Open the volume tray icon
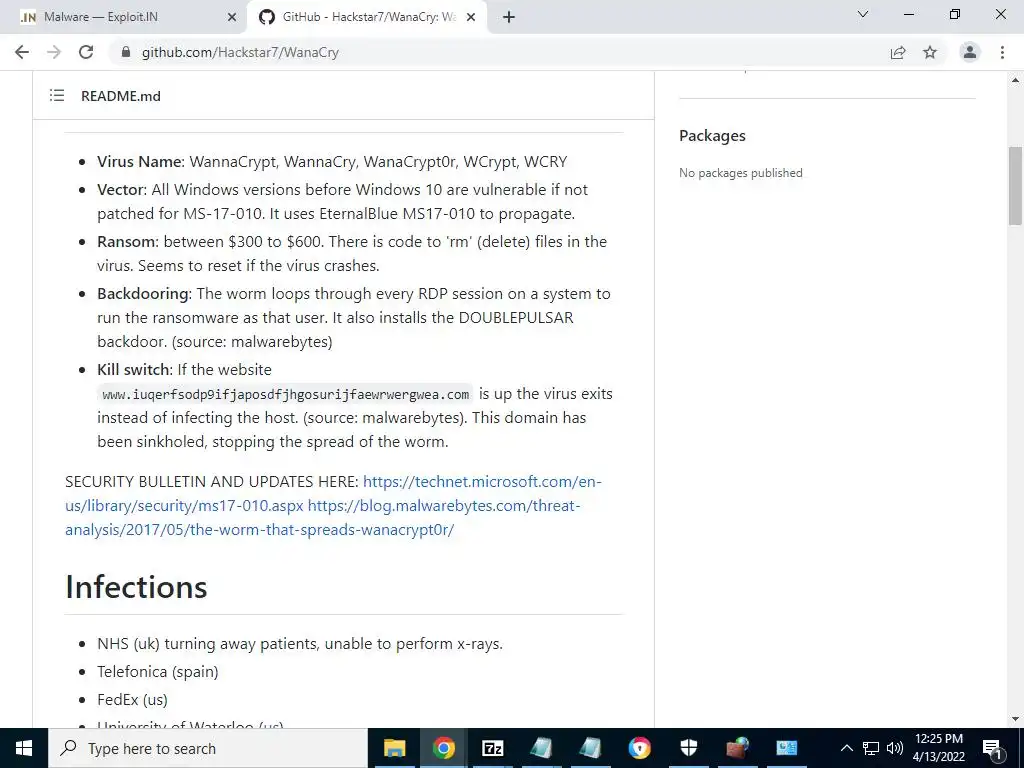The height and width of the screenshot is (768, 1024). 895,748
